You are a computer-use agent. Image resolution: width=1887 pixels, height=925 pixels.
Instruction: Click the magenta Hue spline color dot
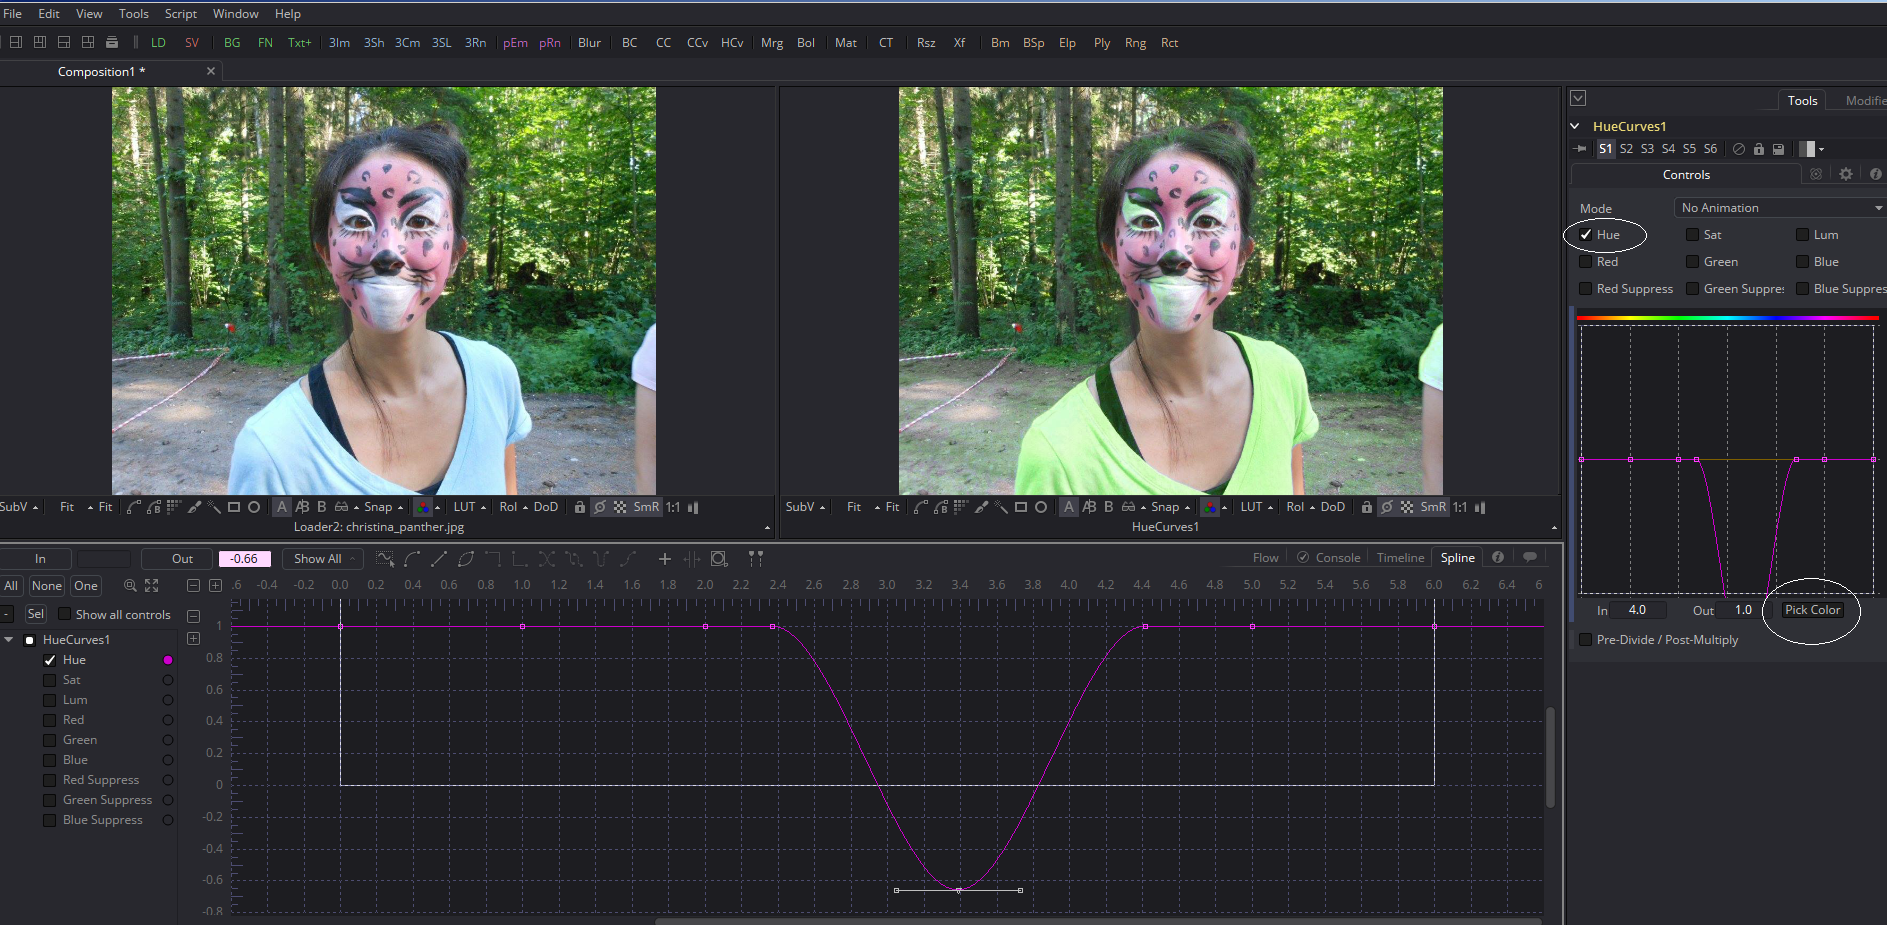(x=168, y=660)
